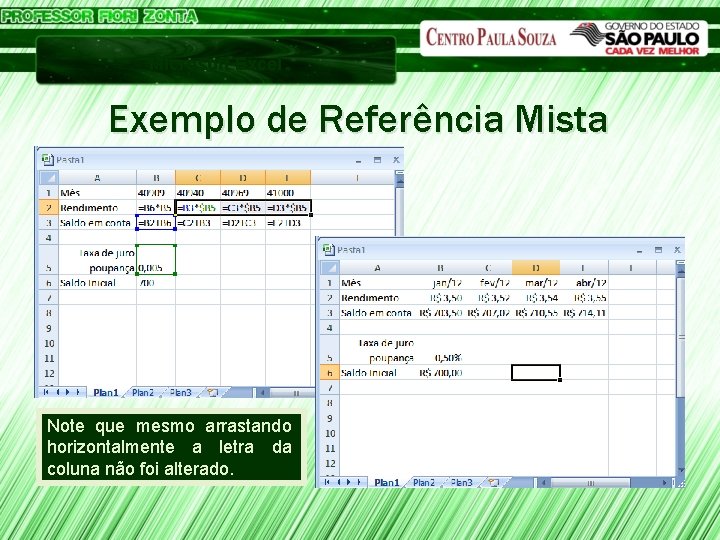The image size is (720, 540).
Task: Select row 6 header in right window
Action: [330, 372]
